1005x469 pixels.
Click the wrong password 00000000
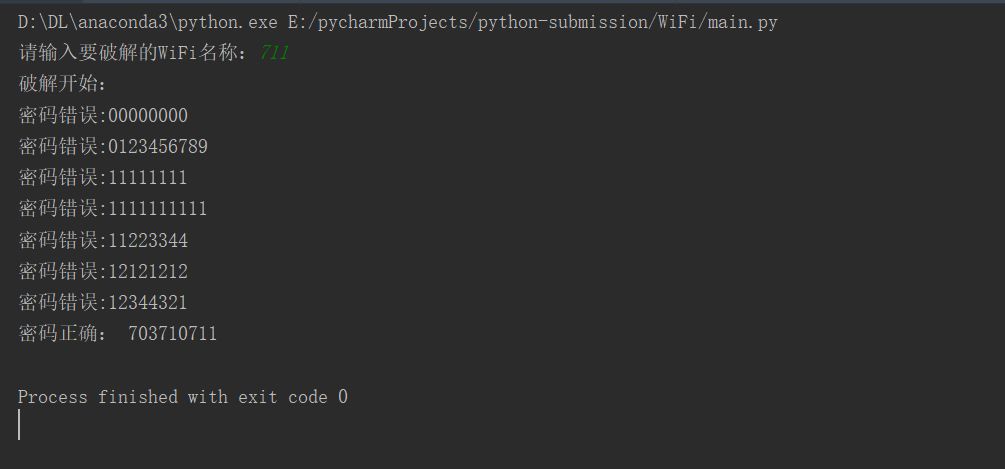(147, 116)
